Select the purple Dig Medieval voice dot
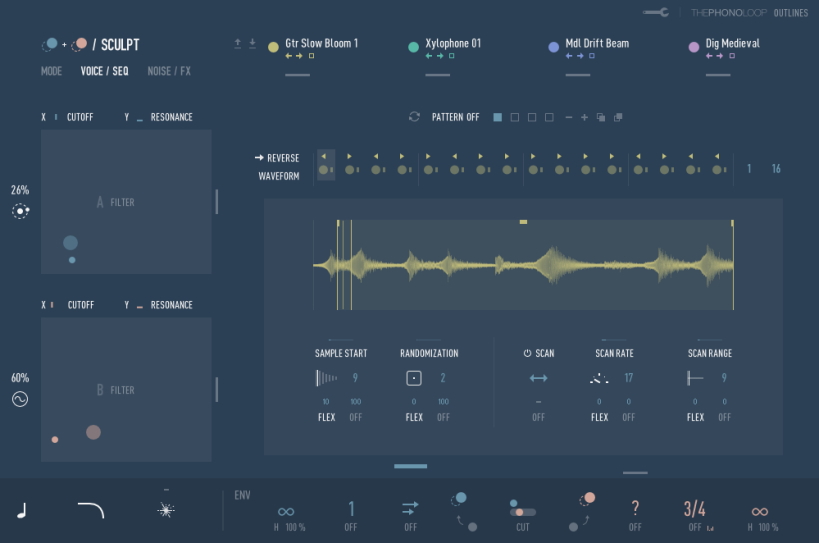 [694, 47]
